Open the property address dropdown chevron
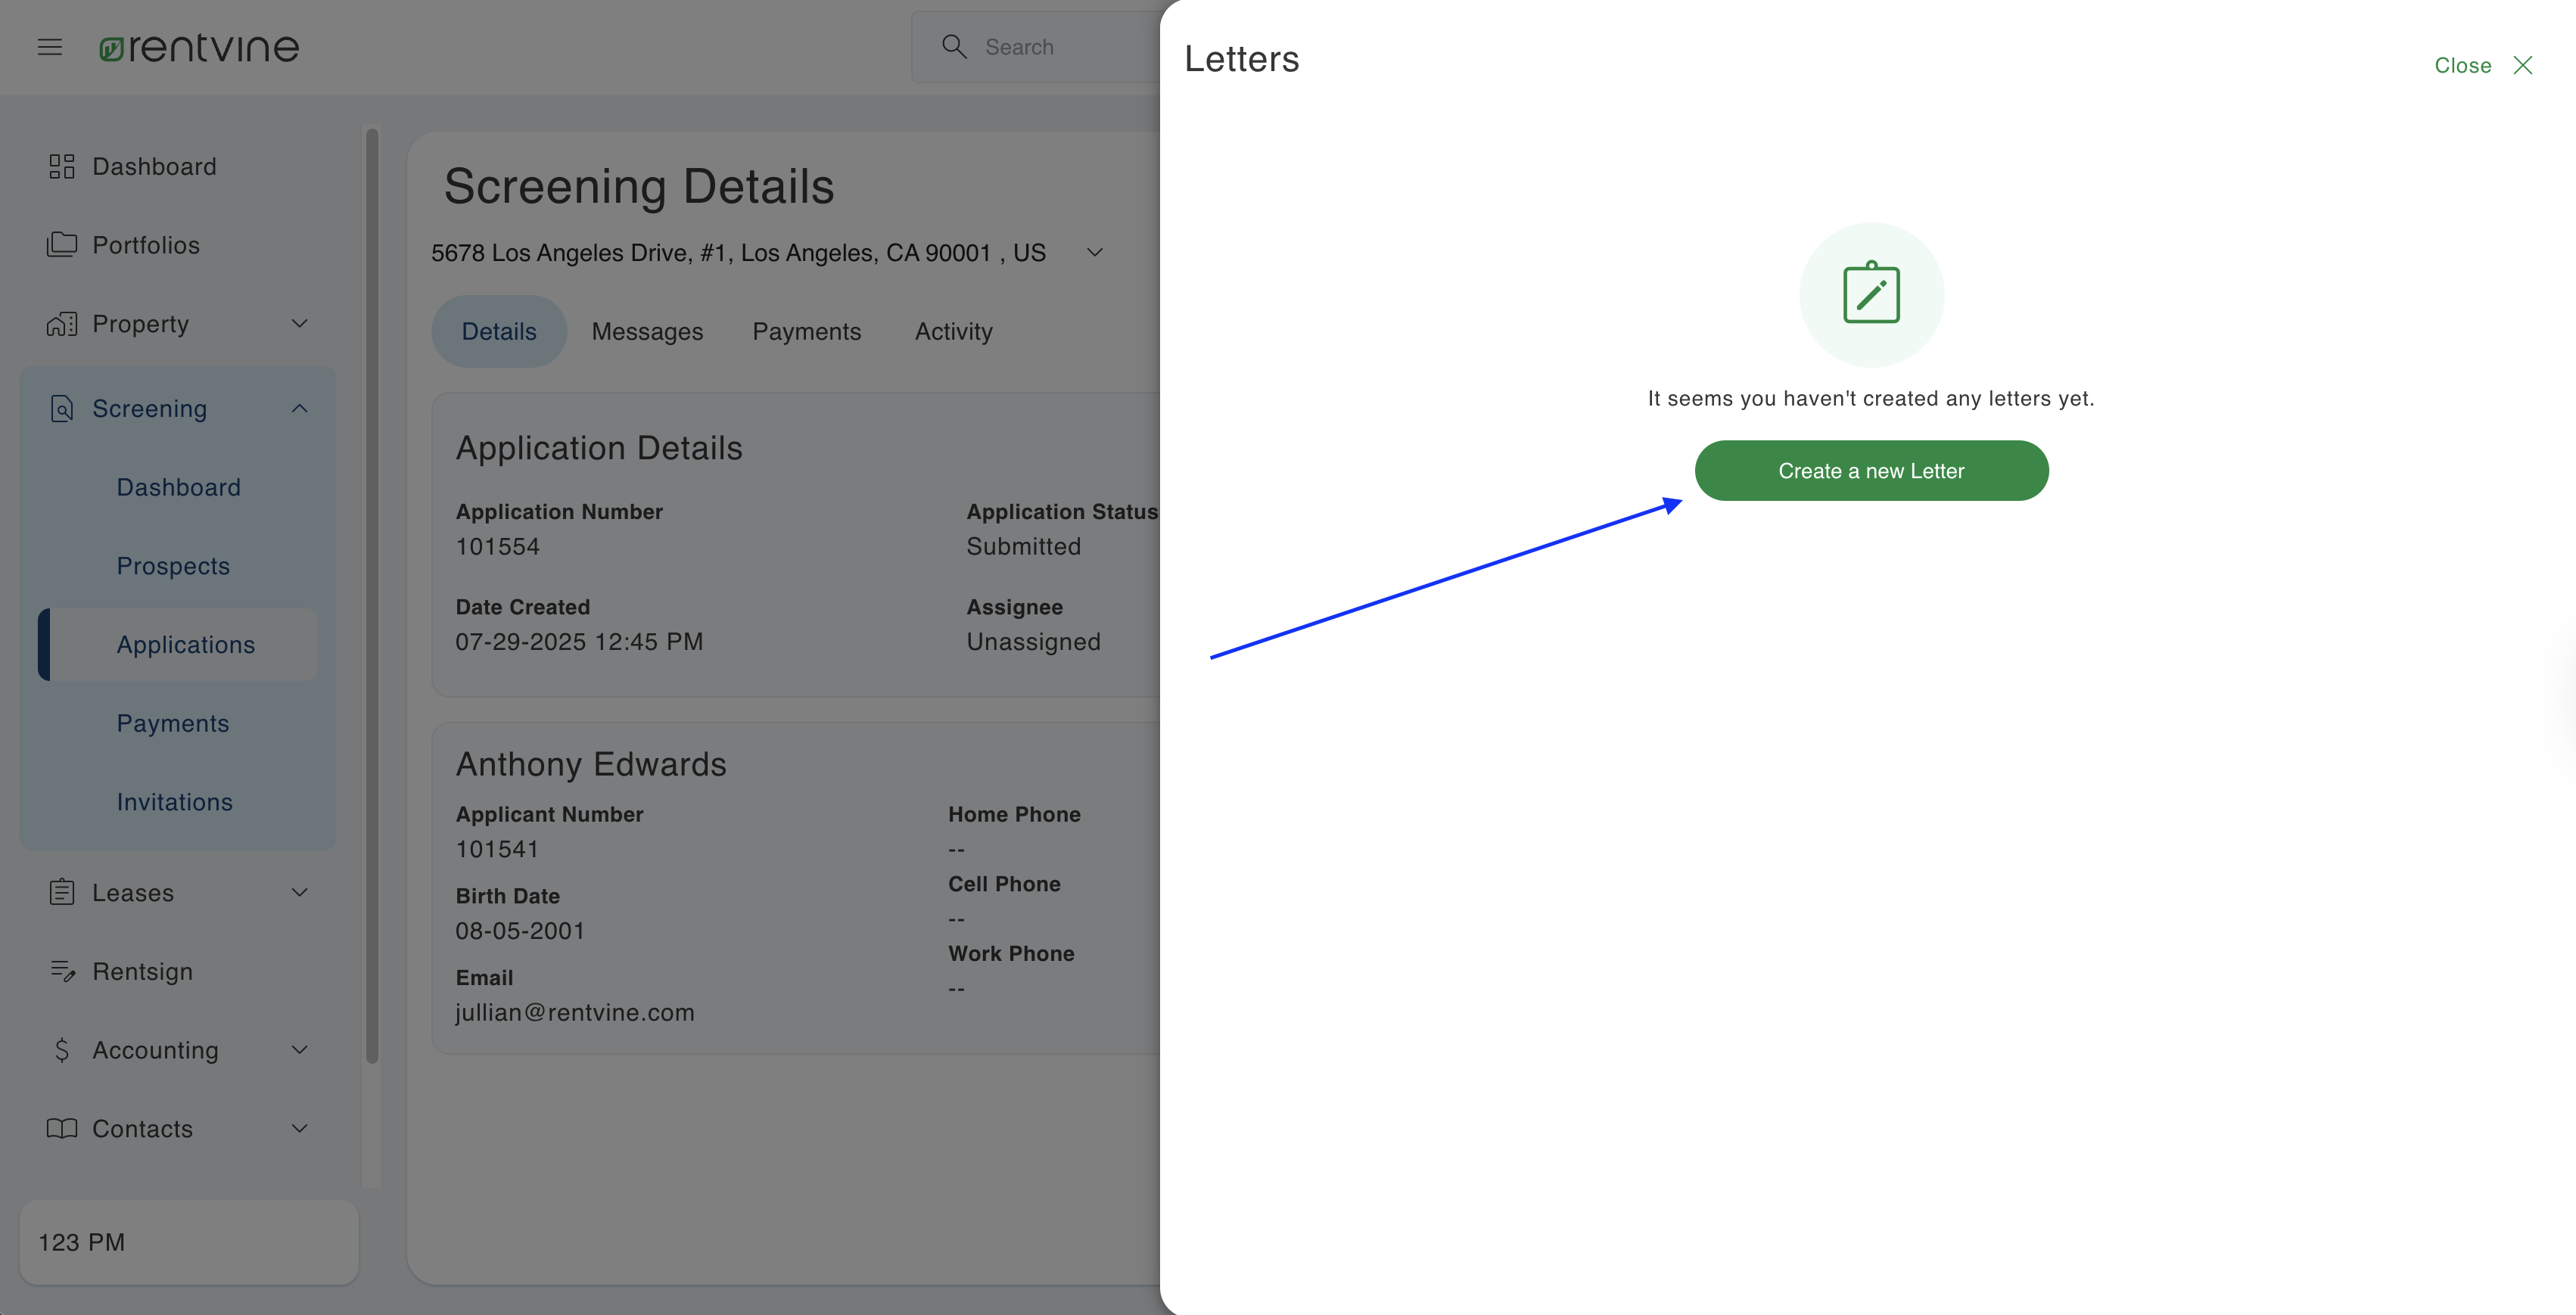 1095,252
